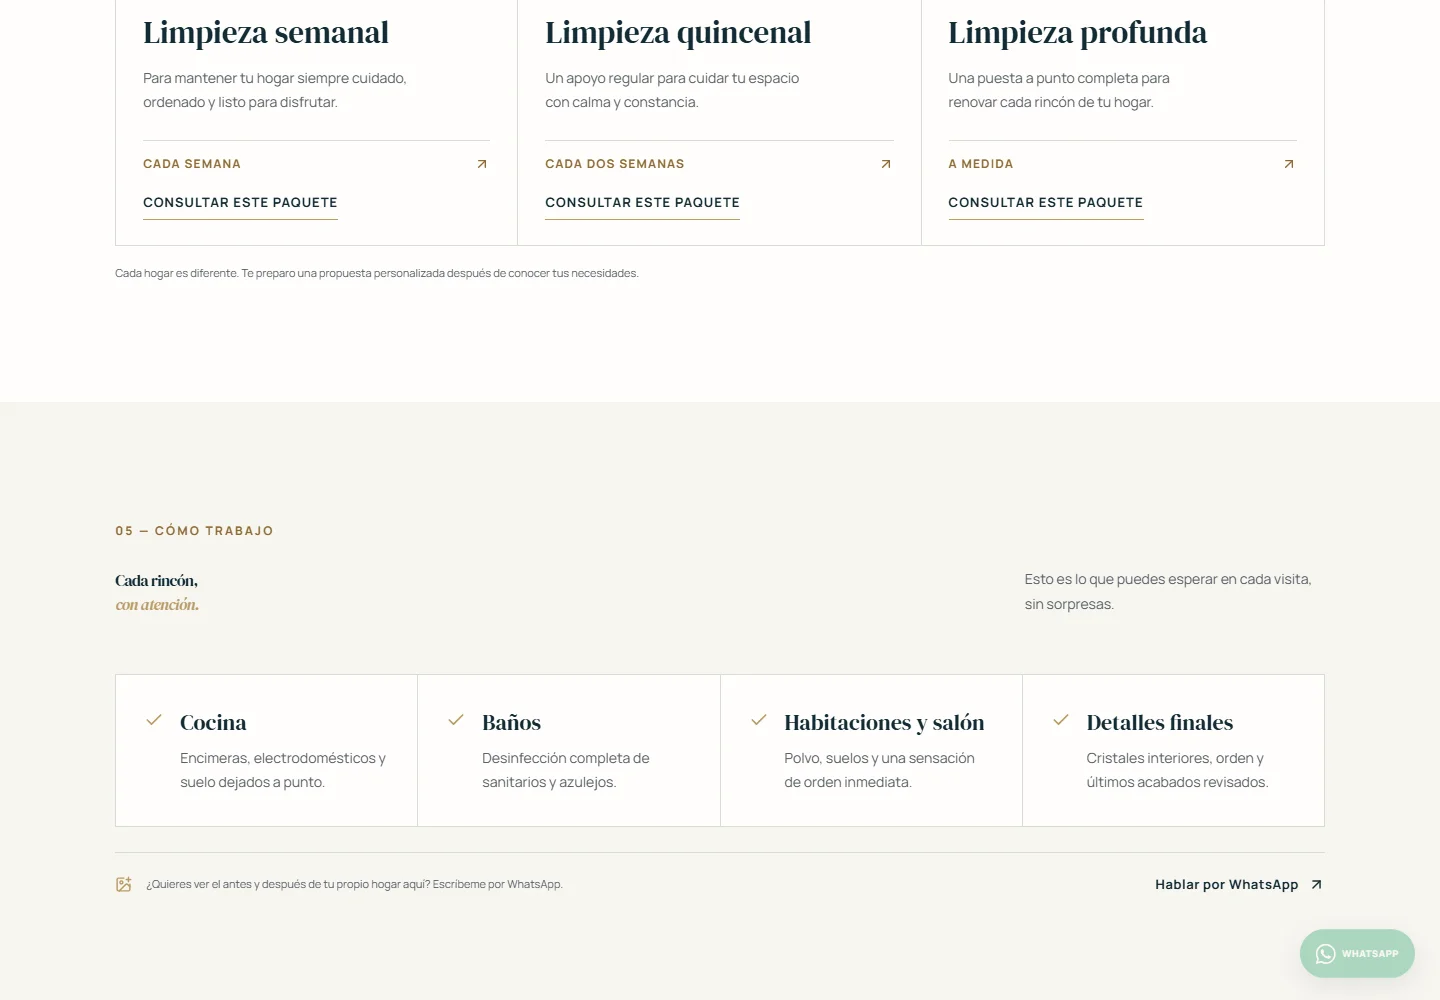Click the Cocina card title

click(x=213, y=722)
